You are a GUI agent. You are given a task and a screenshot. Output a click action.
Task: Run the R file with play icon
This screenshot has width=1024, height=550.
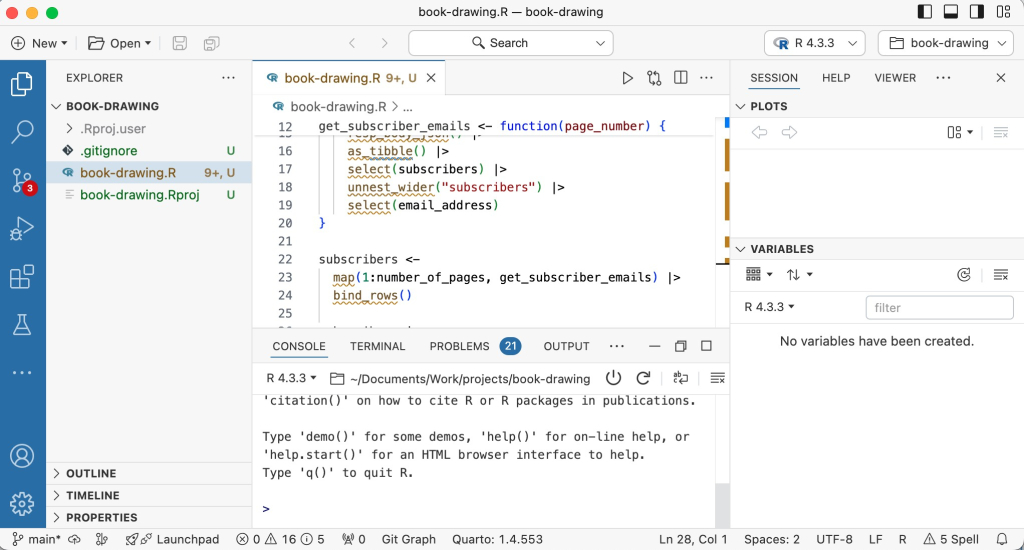pyautogui.click(x=627, y=78)
